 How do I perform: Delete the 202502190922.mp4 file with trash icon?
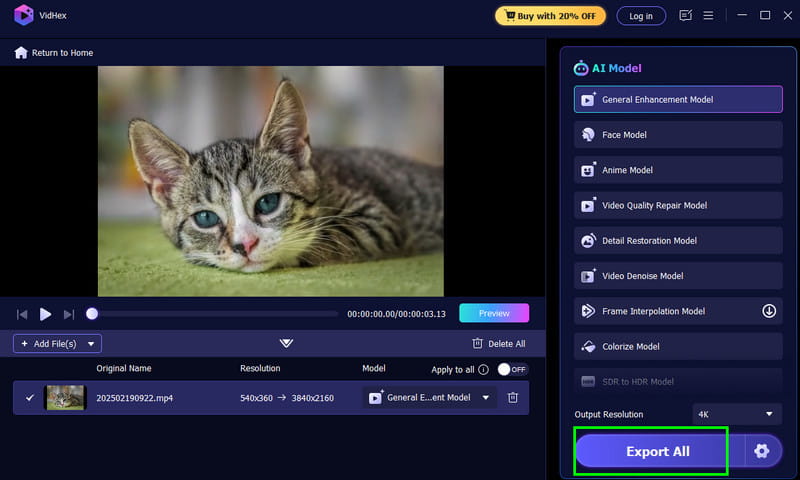[513, 398]
